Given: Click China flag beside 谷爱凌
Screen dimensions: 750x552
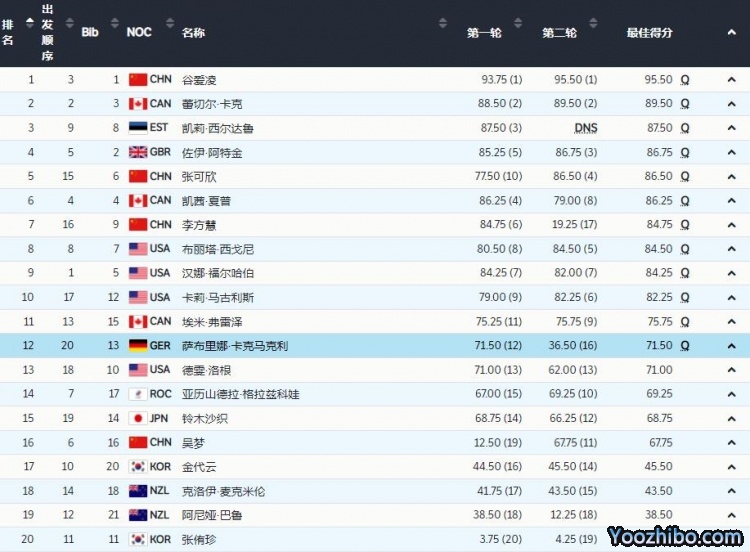Looking at the screenshot, I should [x=138, y=79].
